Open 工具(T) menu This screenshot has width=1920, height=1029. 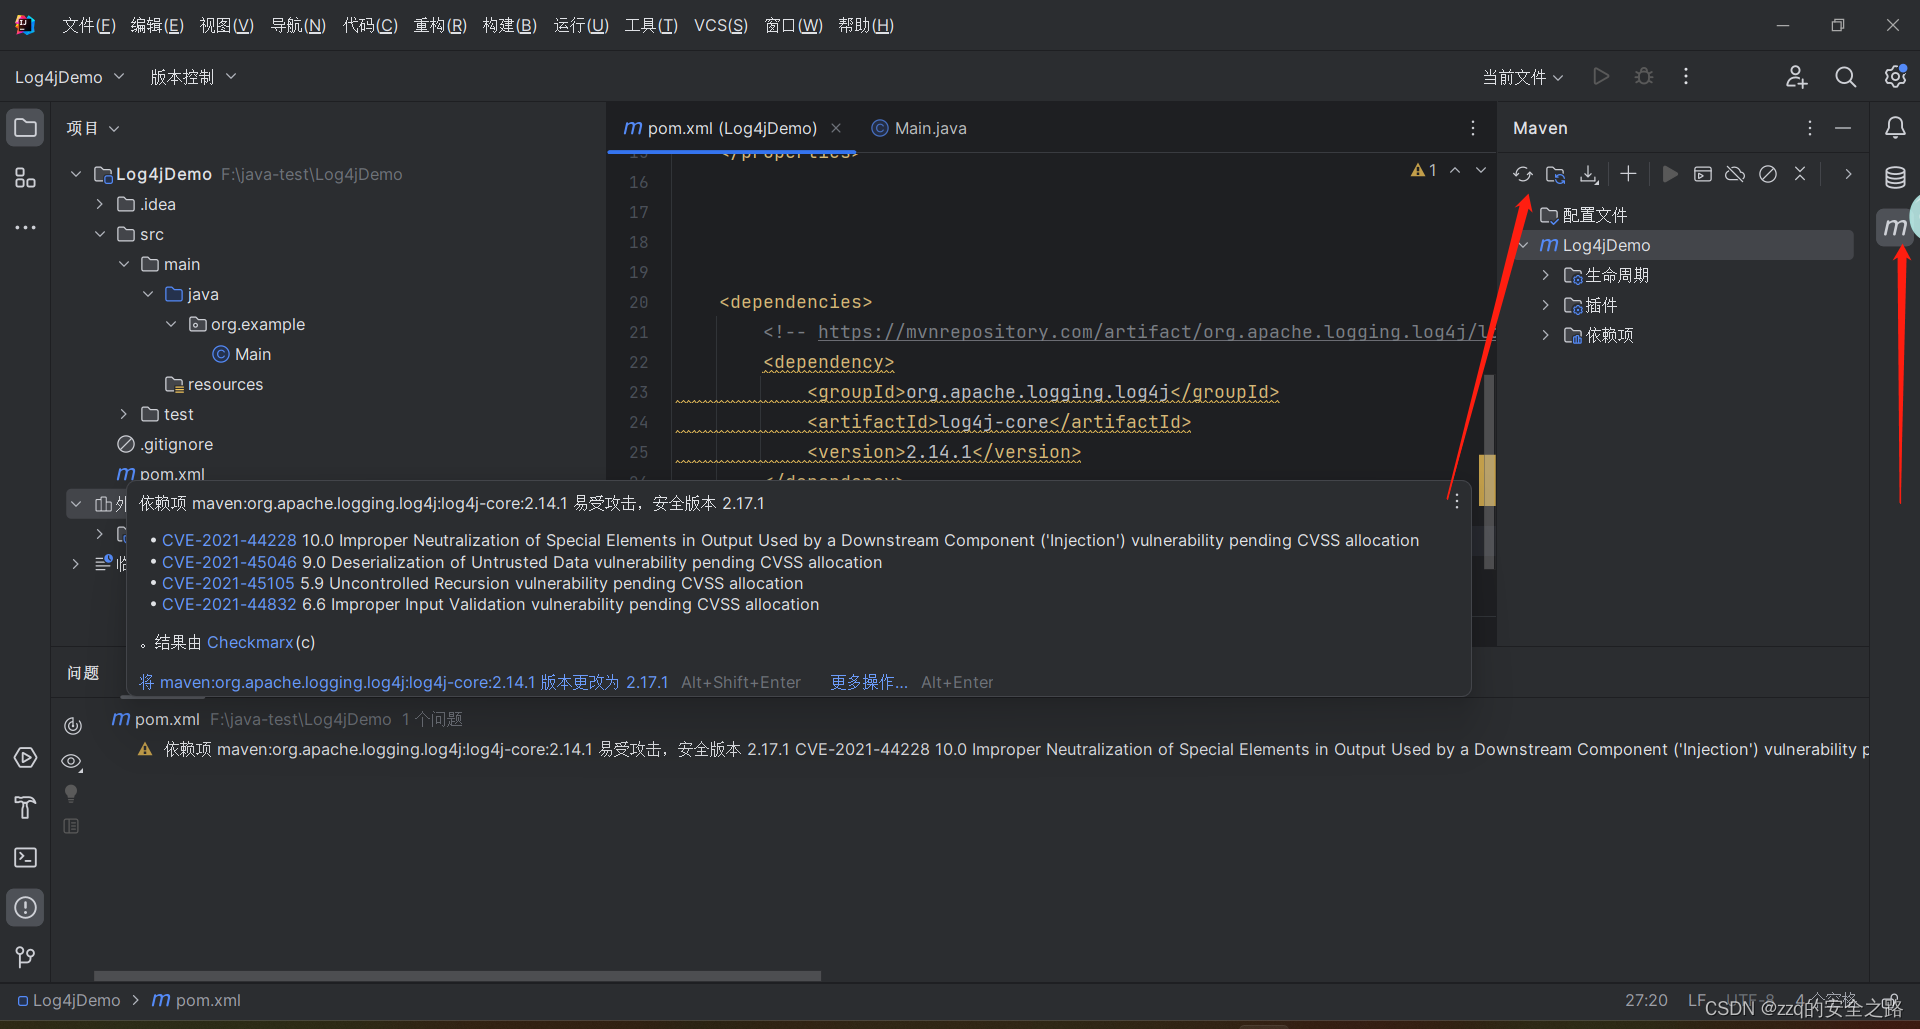(x=651, y=25)
